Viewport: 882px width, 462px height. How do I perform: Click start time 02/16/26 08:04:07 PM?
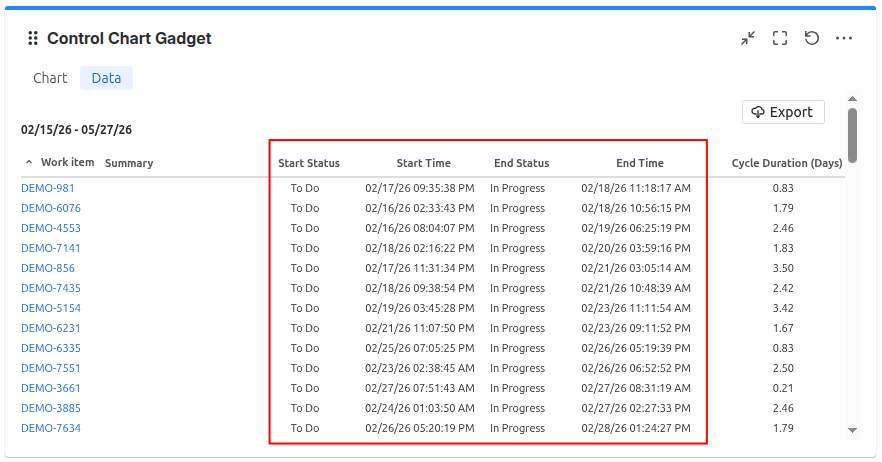(420, 228)
